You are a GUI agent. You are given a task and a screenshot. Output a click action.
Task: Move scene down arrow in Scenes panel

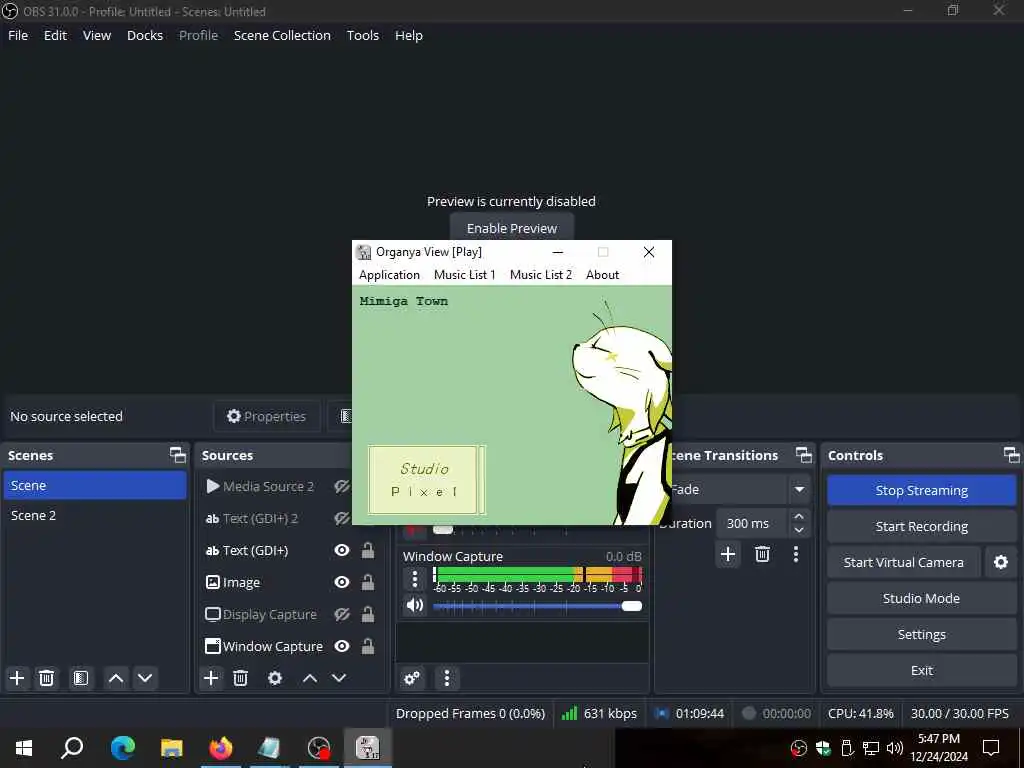point(145,678)
